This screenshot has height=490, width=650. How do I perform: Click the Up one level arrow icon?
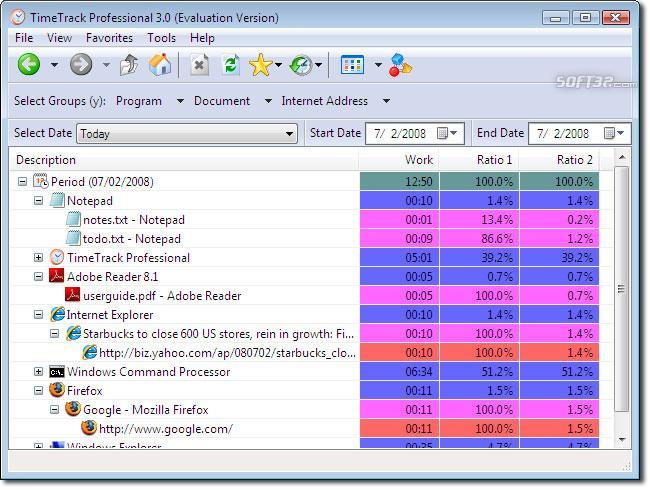tap(129, 65)
